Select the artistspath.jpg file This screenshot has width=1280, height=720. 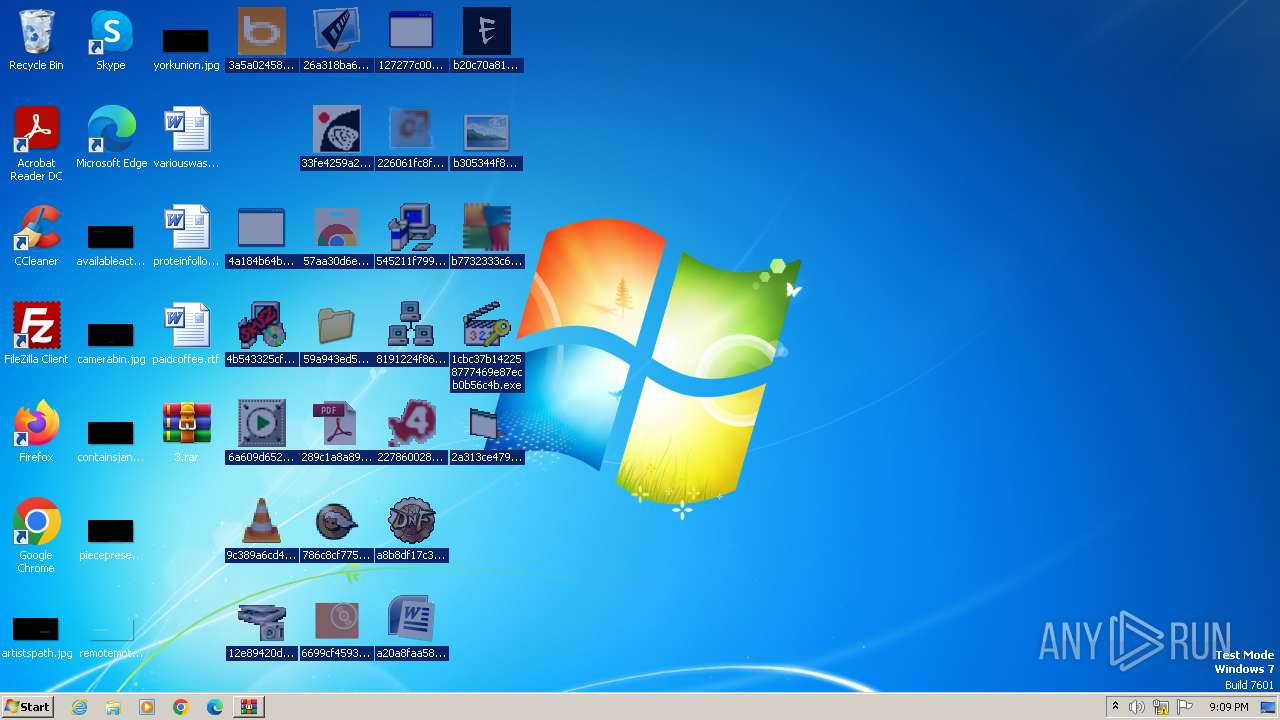pos(36,629)
